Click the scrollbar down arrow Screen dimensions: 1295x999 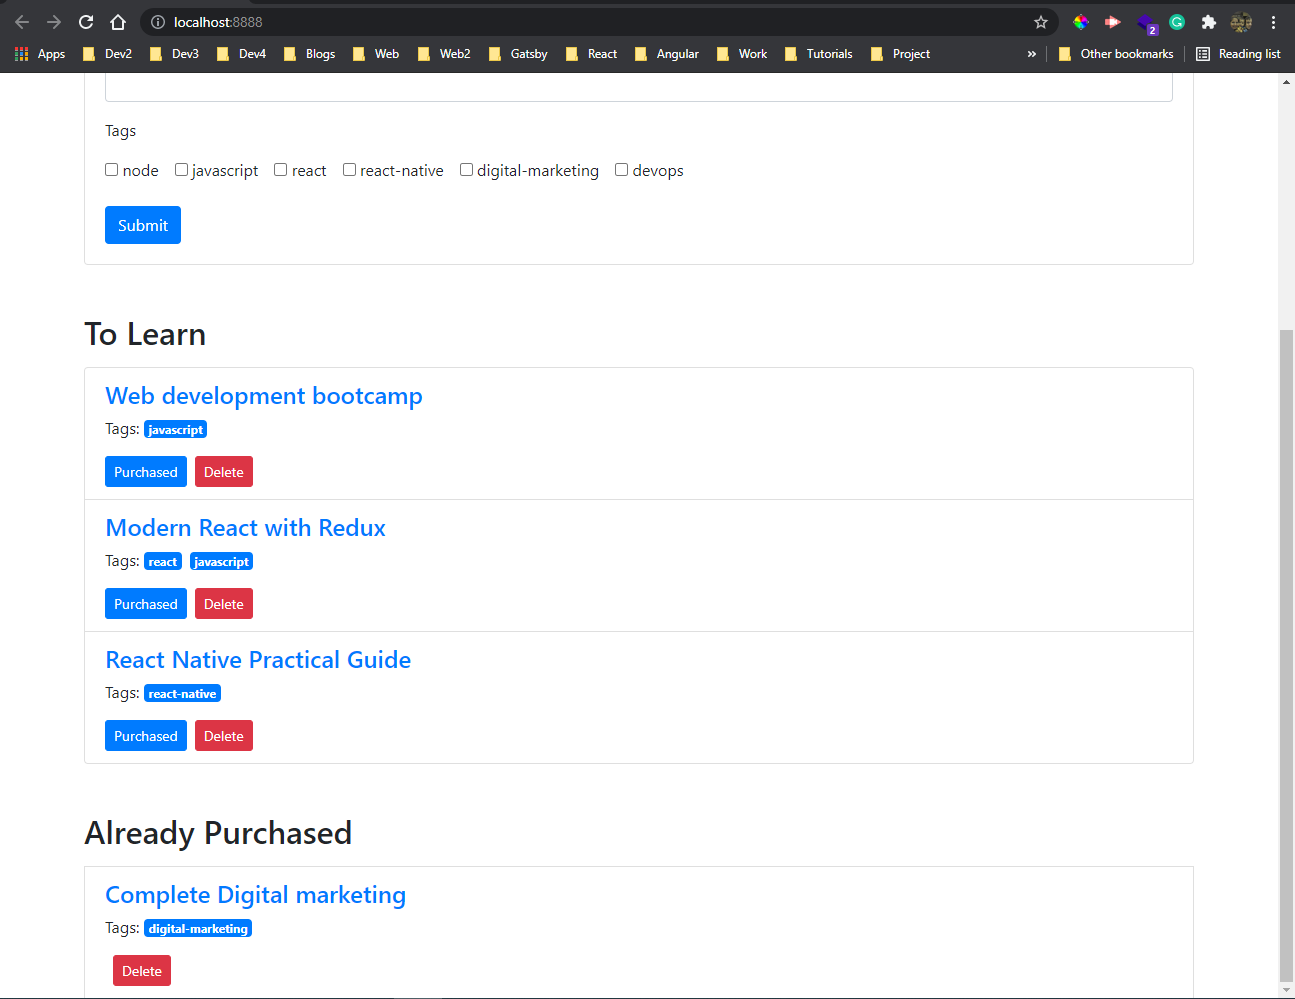[1287, 991]
